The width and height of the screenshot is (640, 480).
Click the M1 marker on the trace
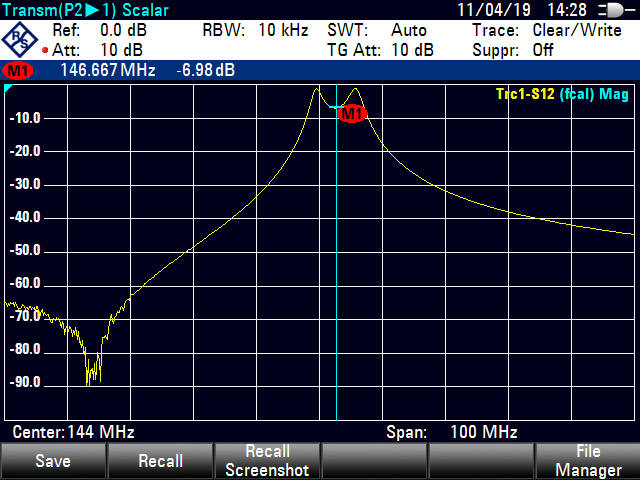352,113
